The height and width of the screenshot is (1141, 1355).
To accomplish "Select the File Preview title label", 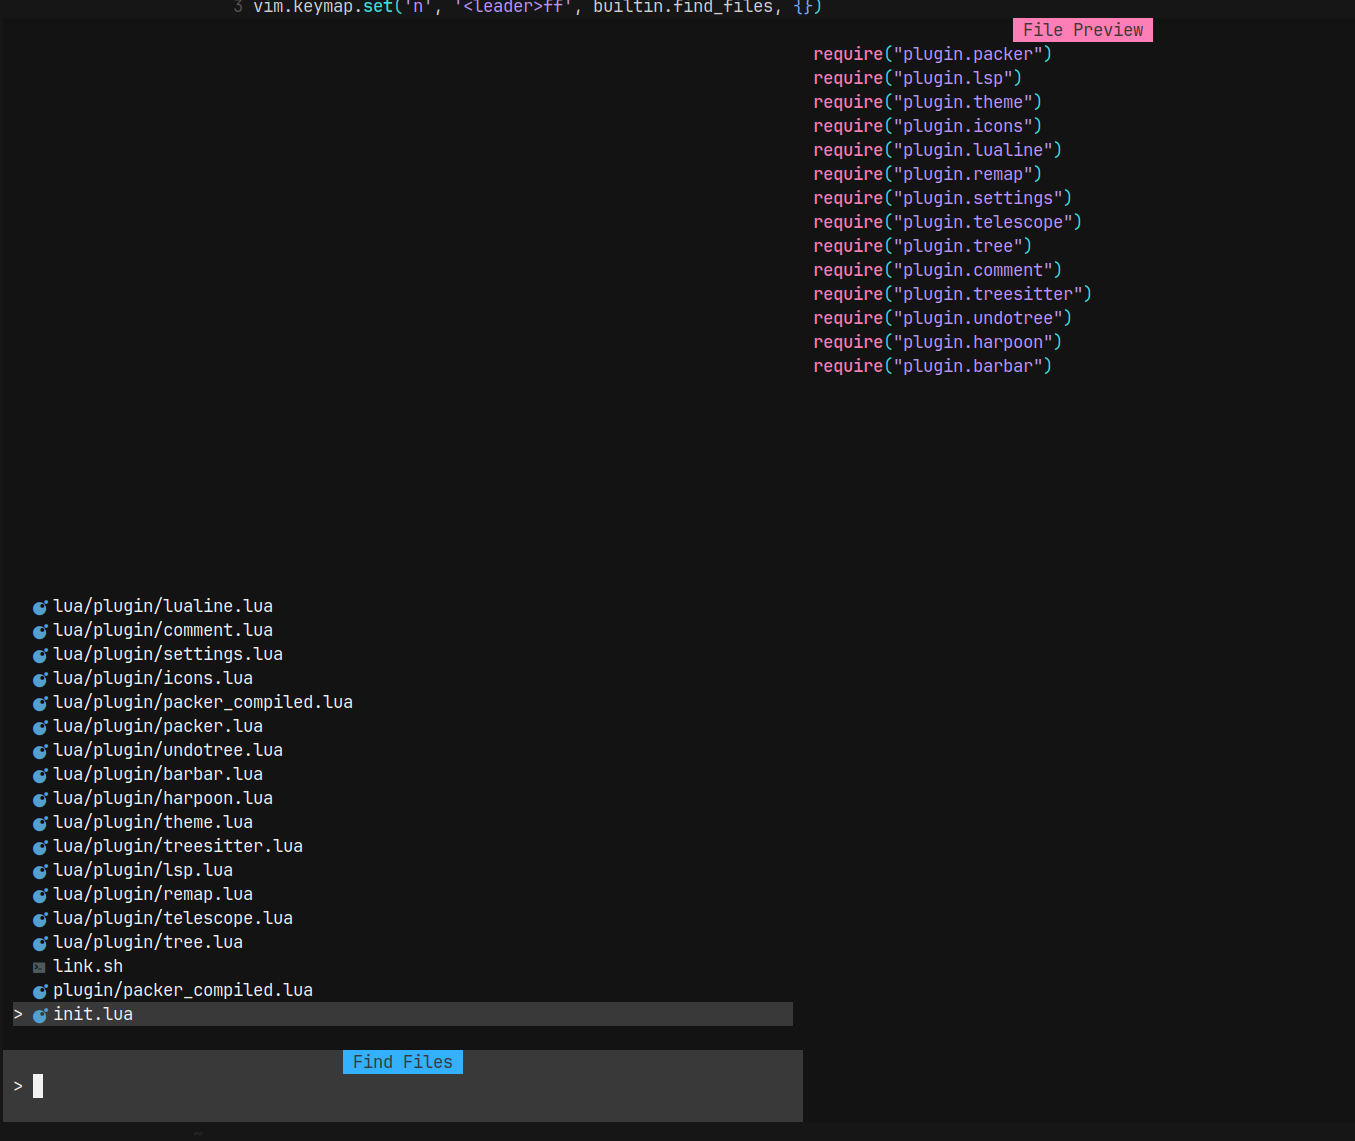I will pos(1082,29).
